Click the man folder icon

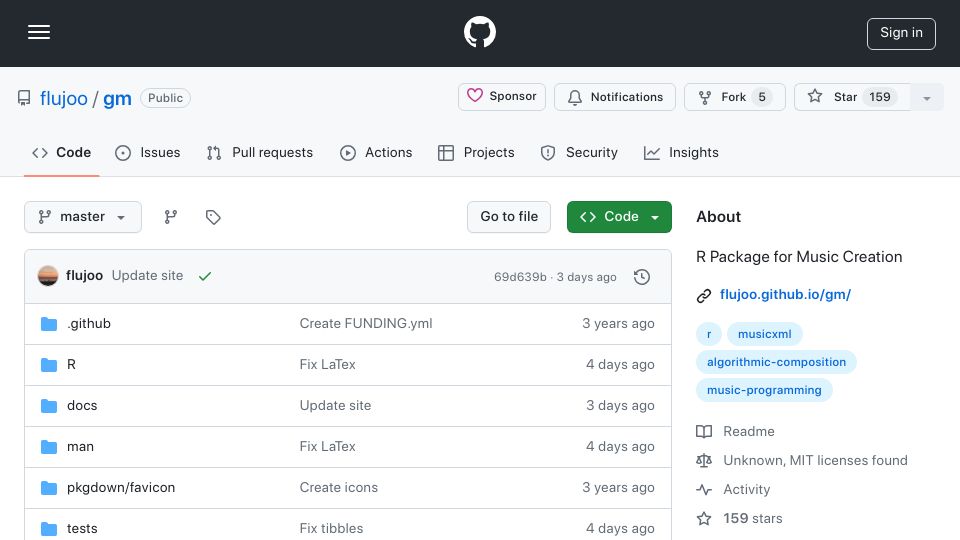(49, 447)
